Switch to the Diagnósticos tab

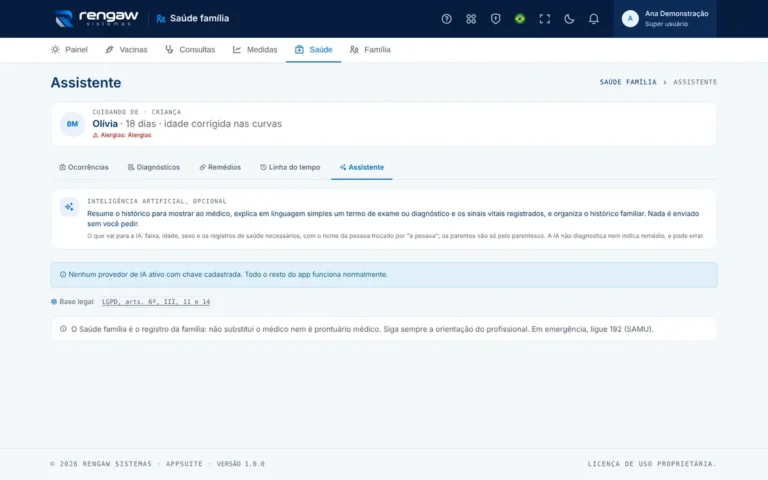click(154, 168)
